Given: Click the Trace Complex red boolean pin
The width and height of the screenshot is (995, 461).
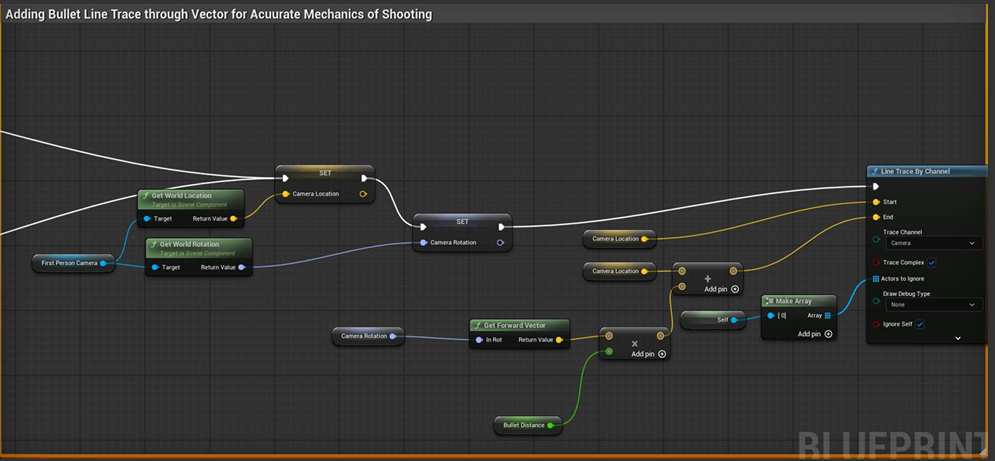Looking at the screenshot, I should tap(876, 262).
